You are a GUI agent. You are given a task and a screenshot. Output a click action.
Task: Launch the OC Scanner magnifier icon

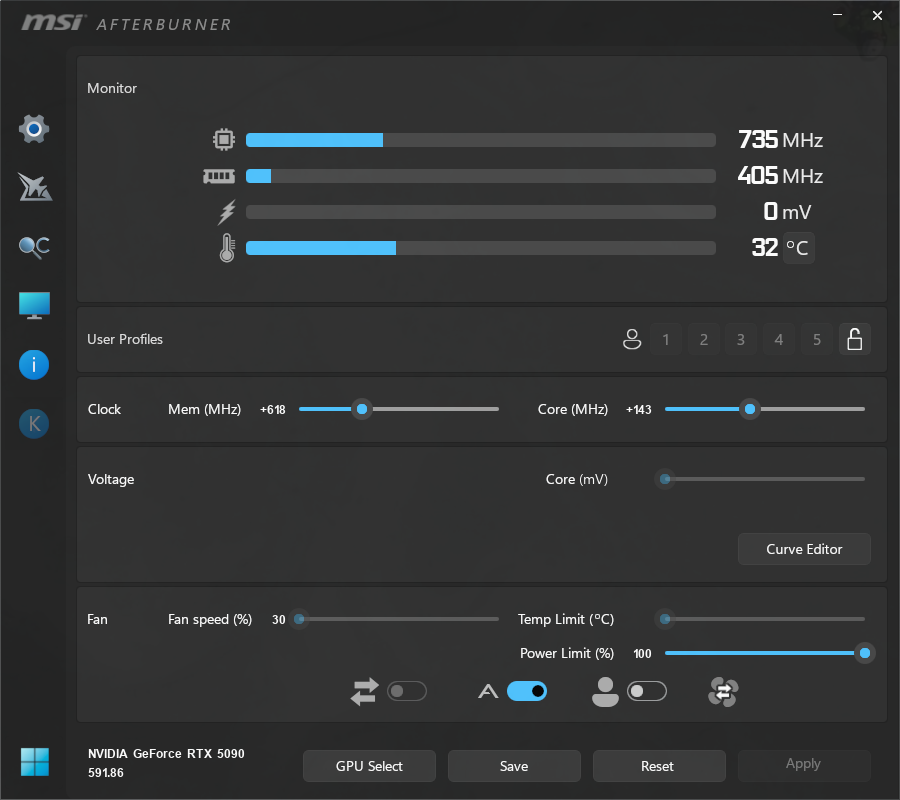33,246
